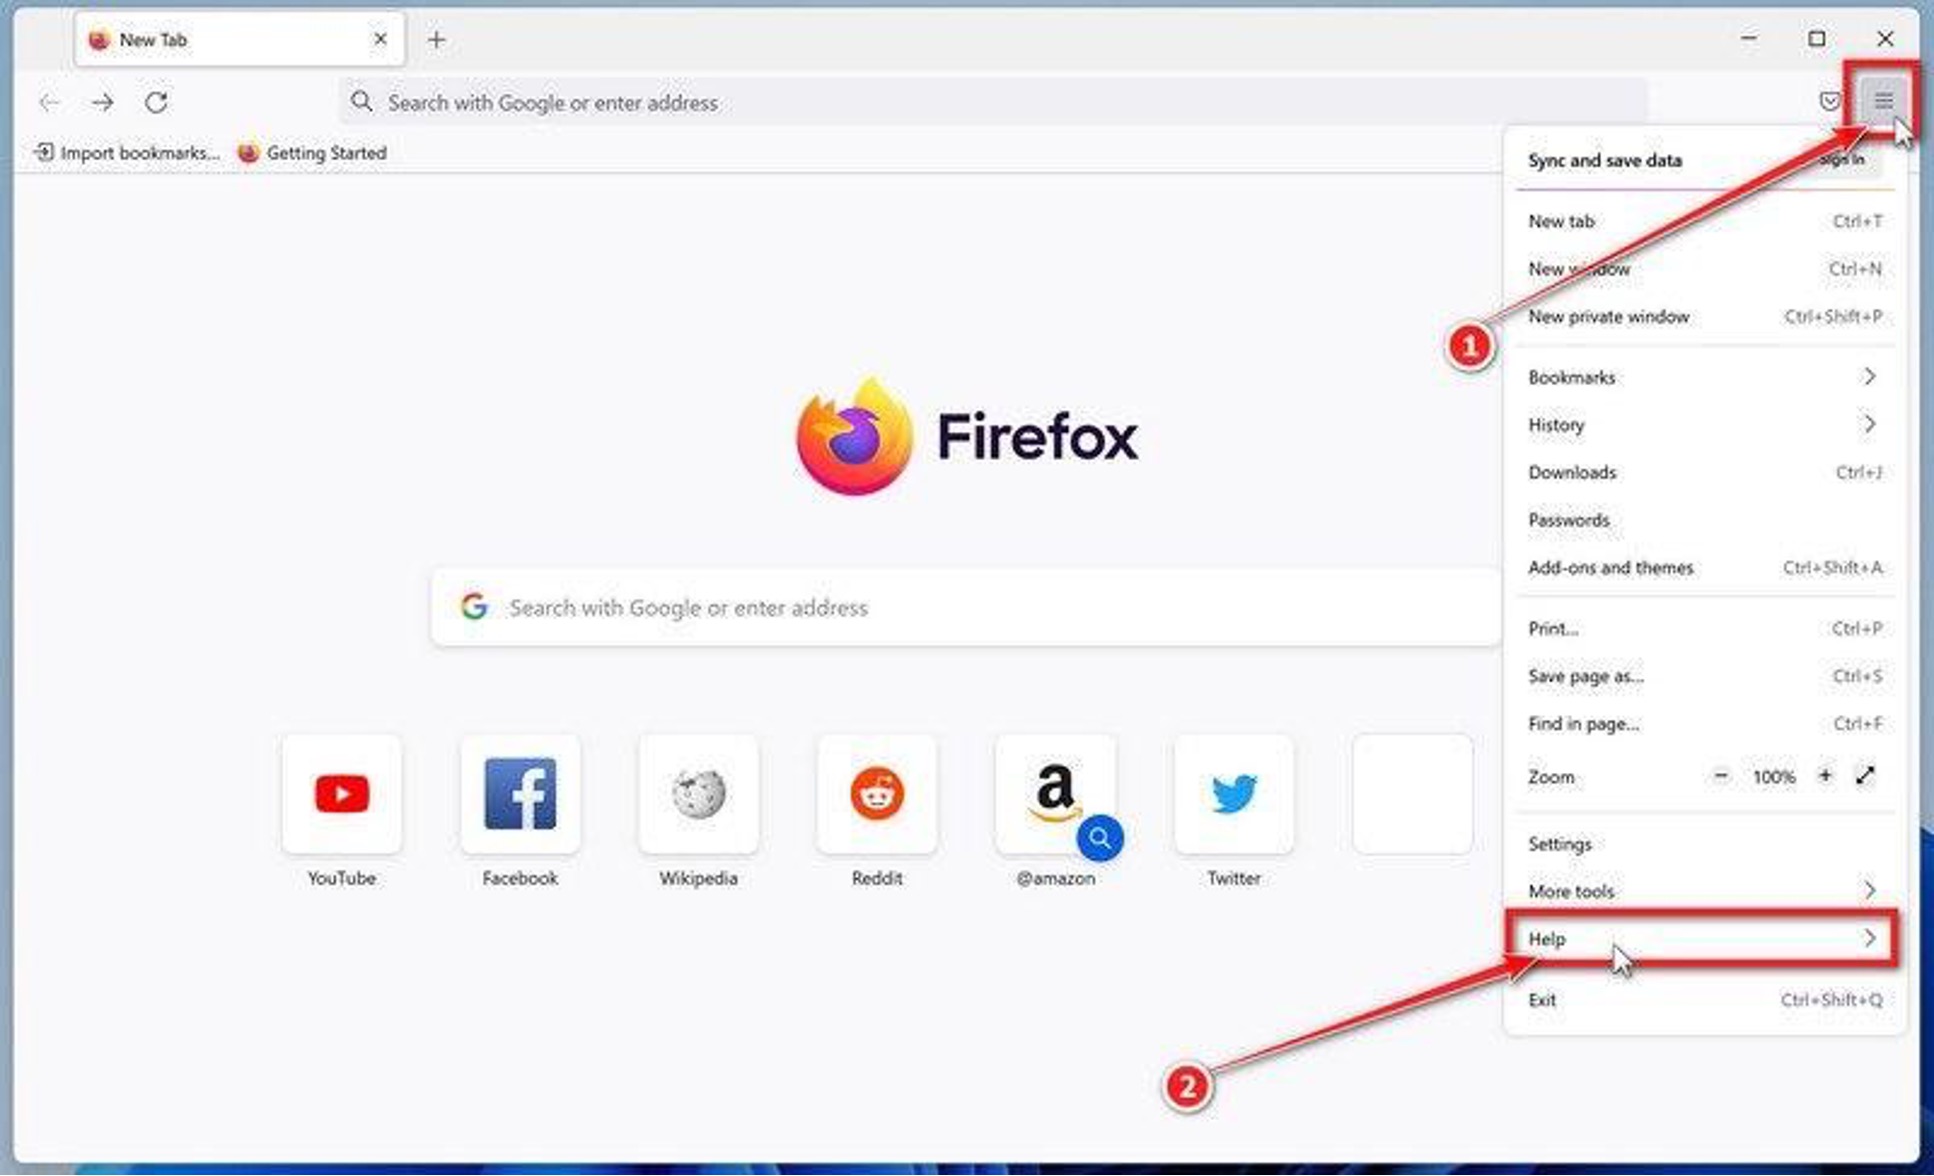Click the Firefox refresh page icon

coord(156,102)
